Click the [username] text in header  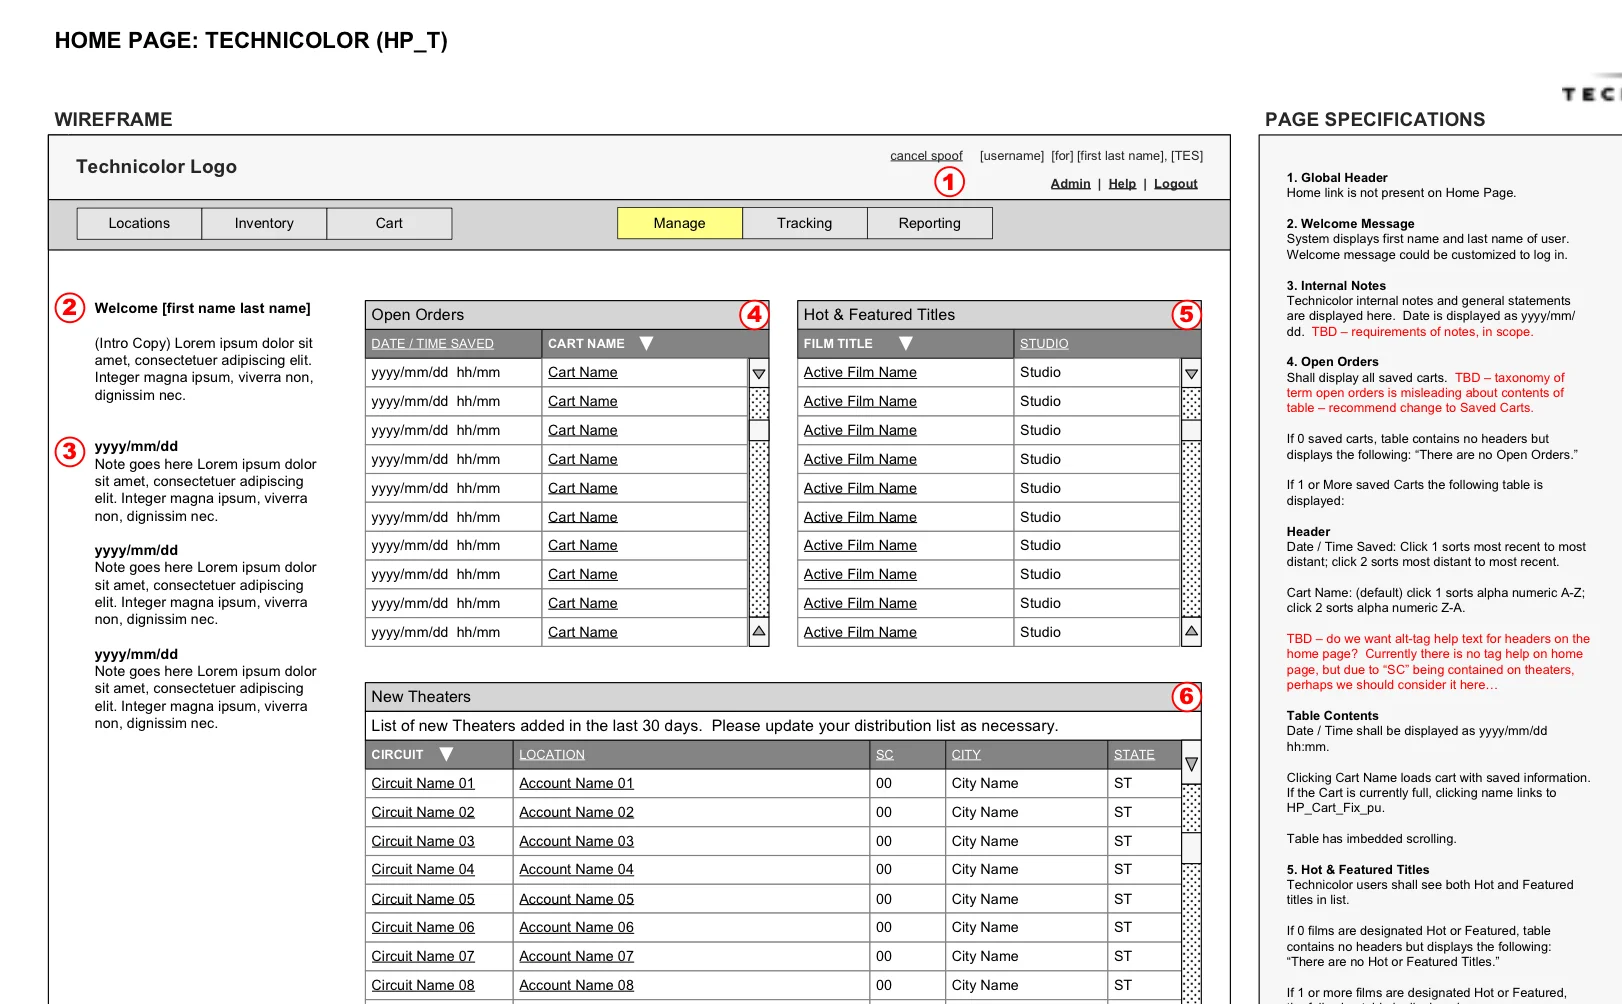1012,156
